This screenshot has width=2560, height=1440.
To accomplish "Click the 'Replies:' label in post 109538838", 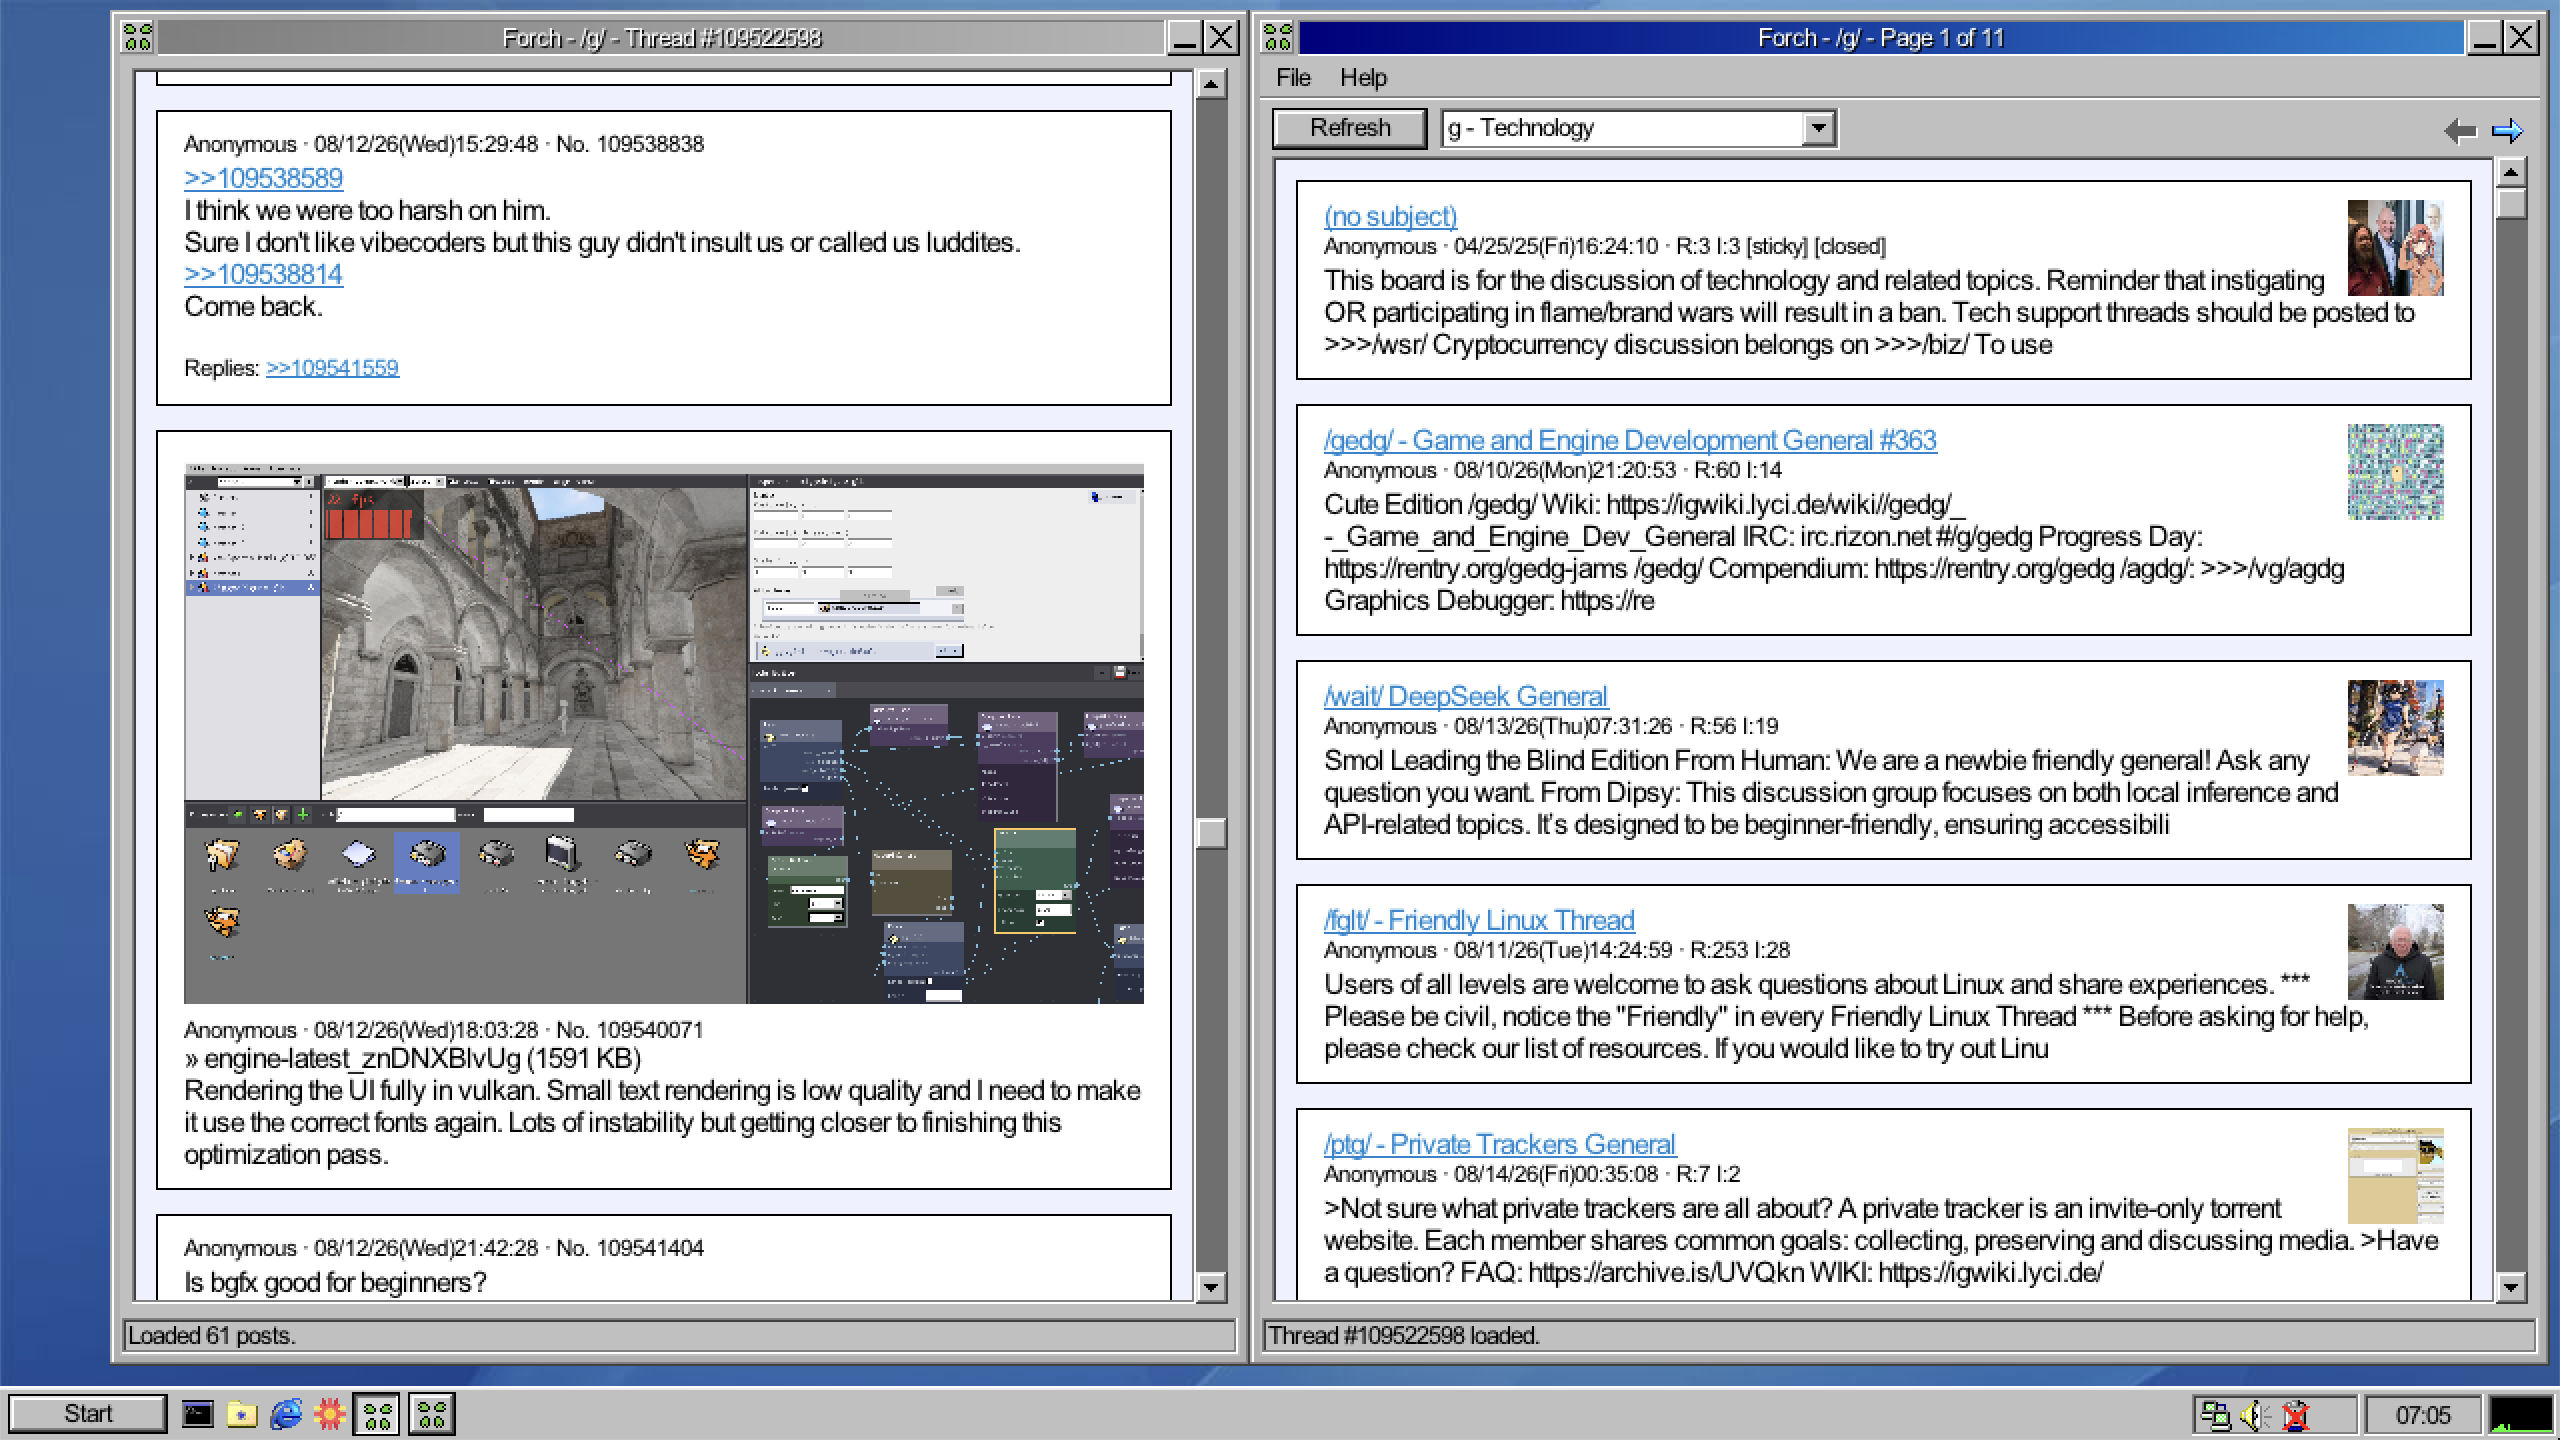I will coord(222,368).
